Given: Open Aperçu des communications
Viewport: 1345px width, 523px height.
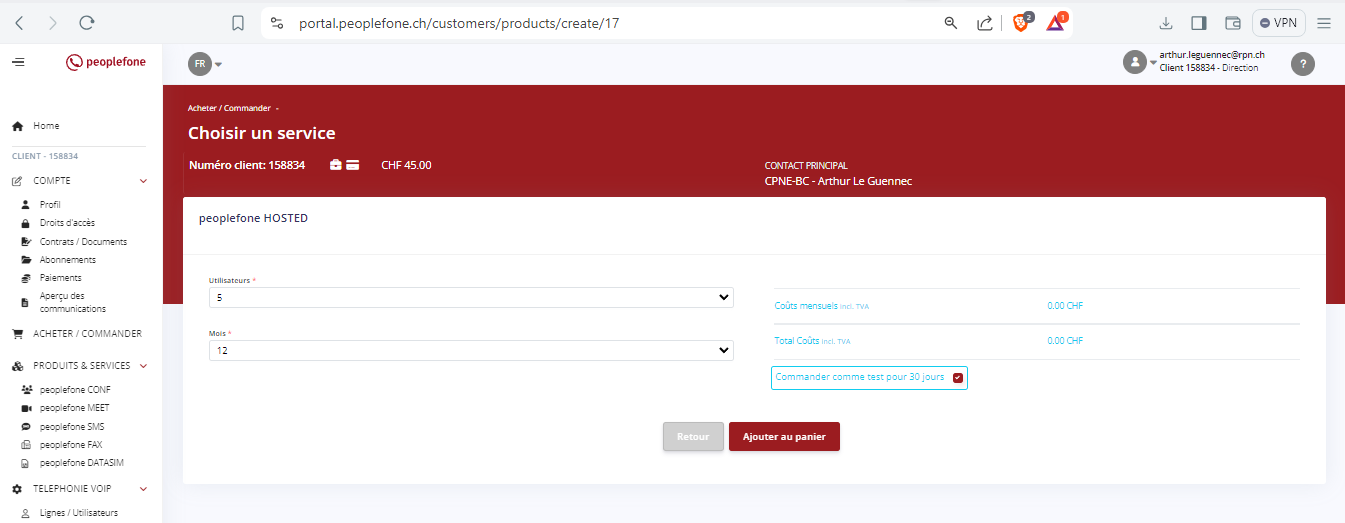Looking at the screenshot, I should pyautogui.click(x=73, y=302).
